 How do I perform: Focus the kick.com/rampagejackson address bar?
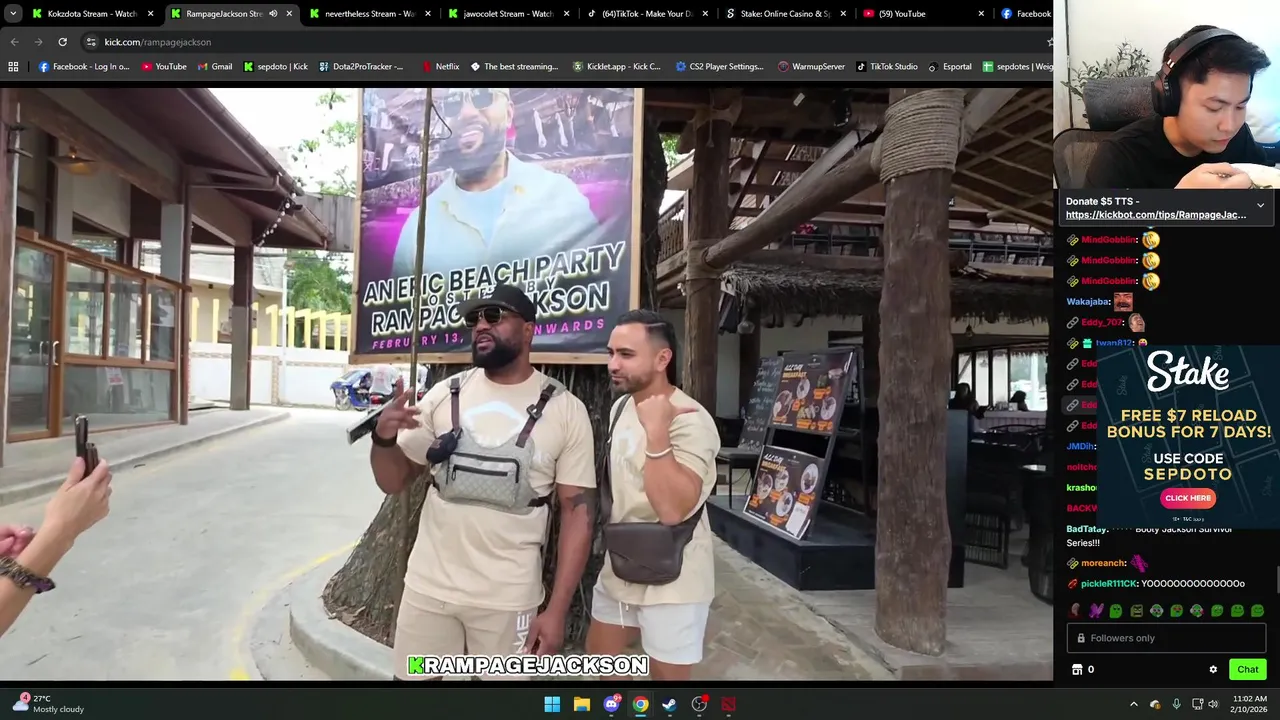tap(560, 42)
